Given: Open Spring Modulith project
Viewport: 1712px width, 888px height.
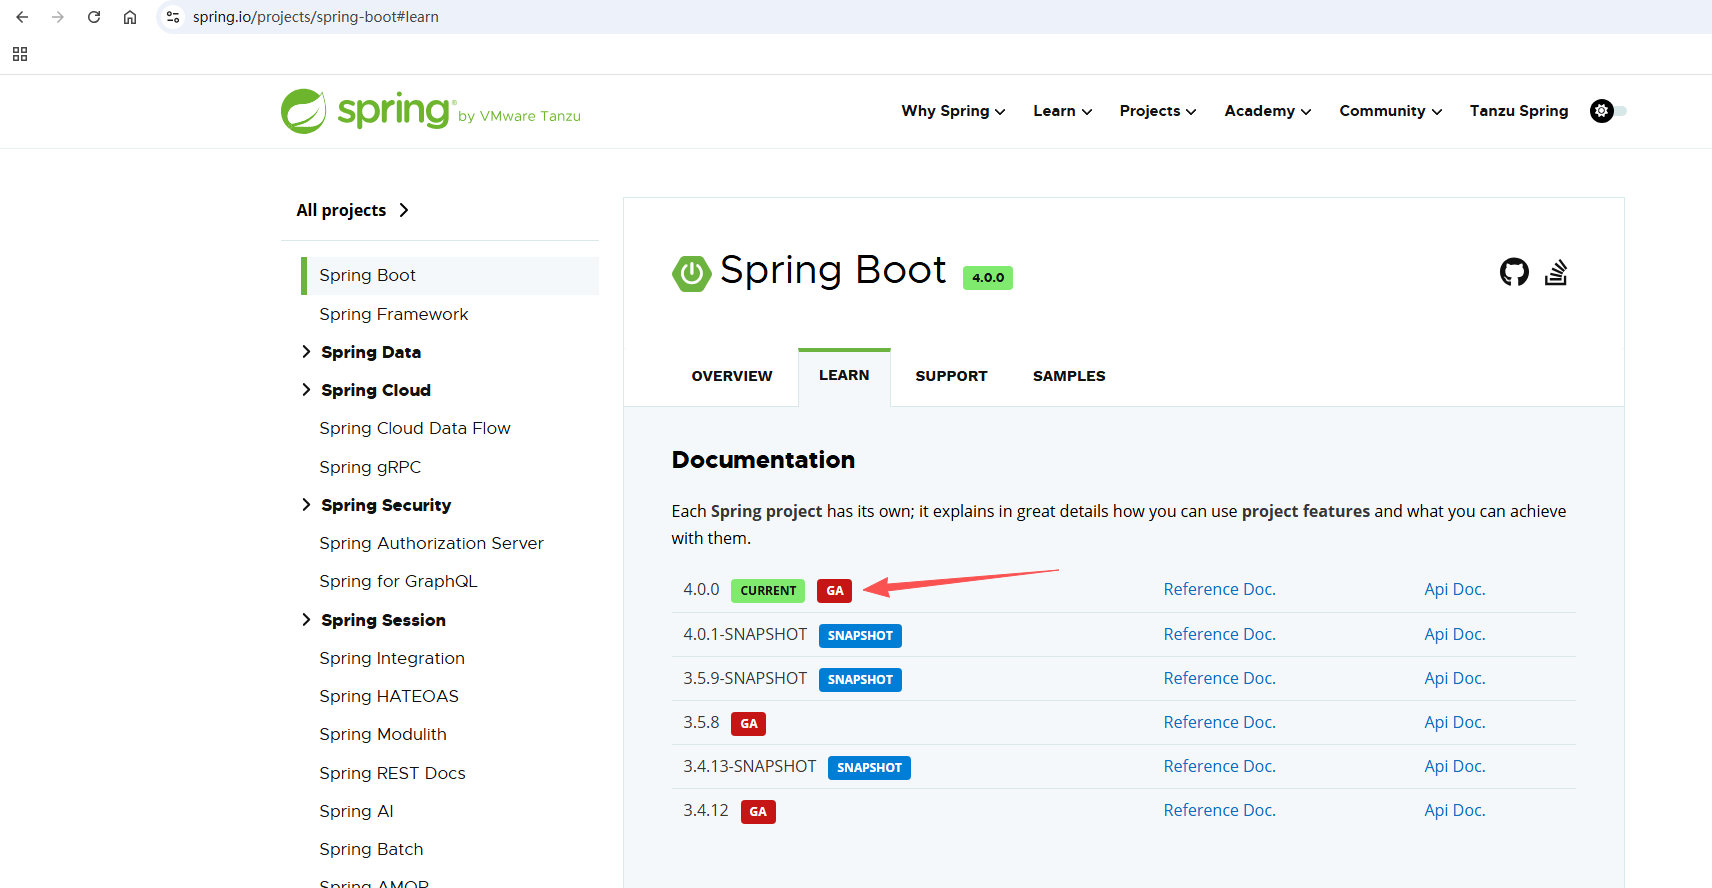Looking at the screenshot, I should [x=383, y=734].
